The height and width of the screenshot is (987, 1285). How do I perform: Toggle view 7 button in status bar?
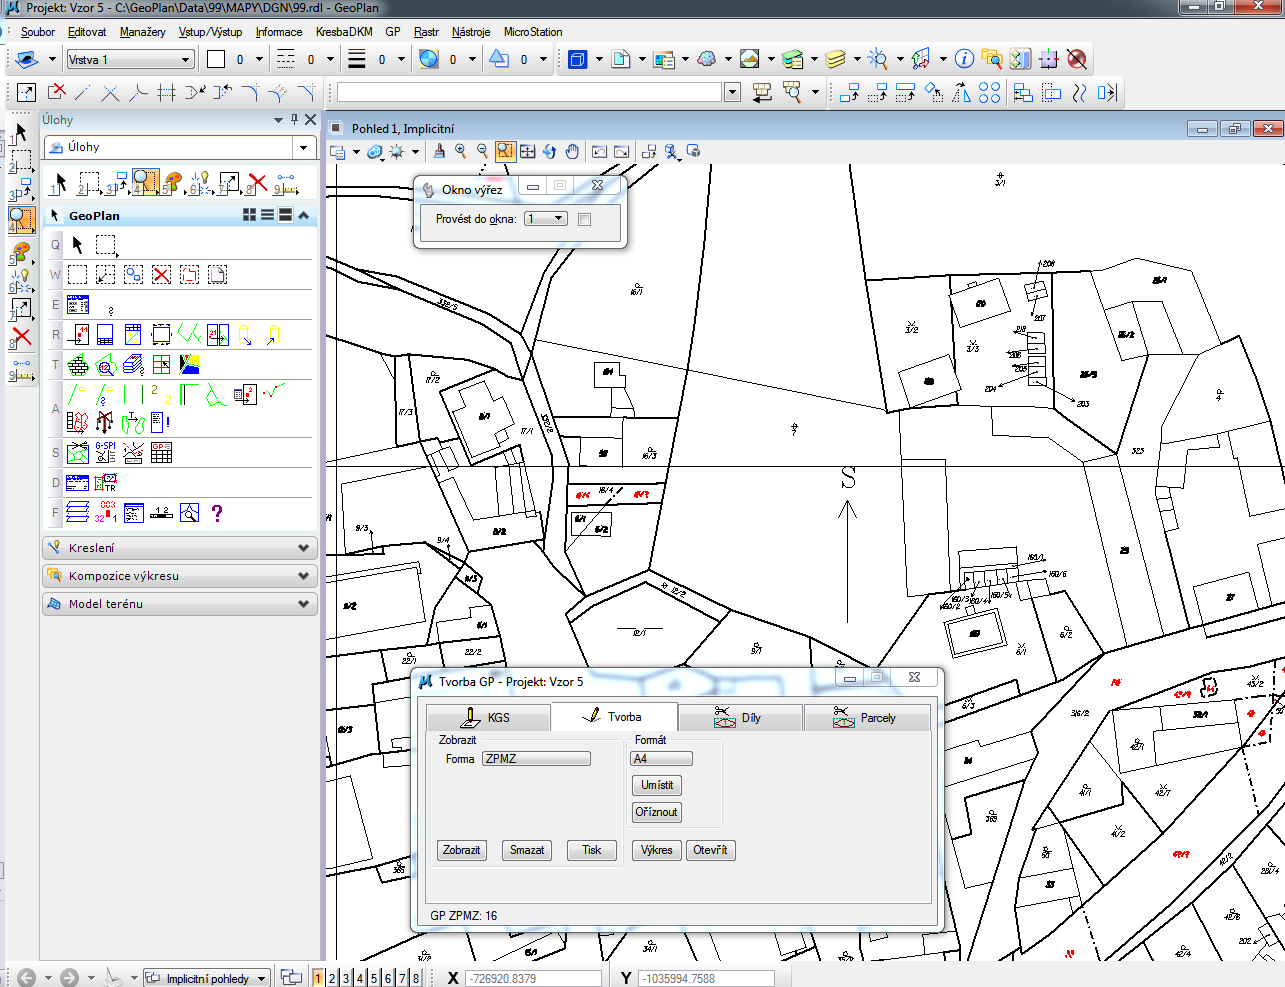pyautogui.click(x=402, y=978)
